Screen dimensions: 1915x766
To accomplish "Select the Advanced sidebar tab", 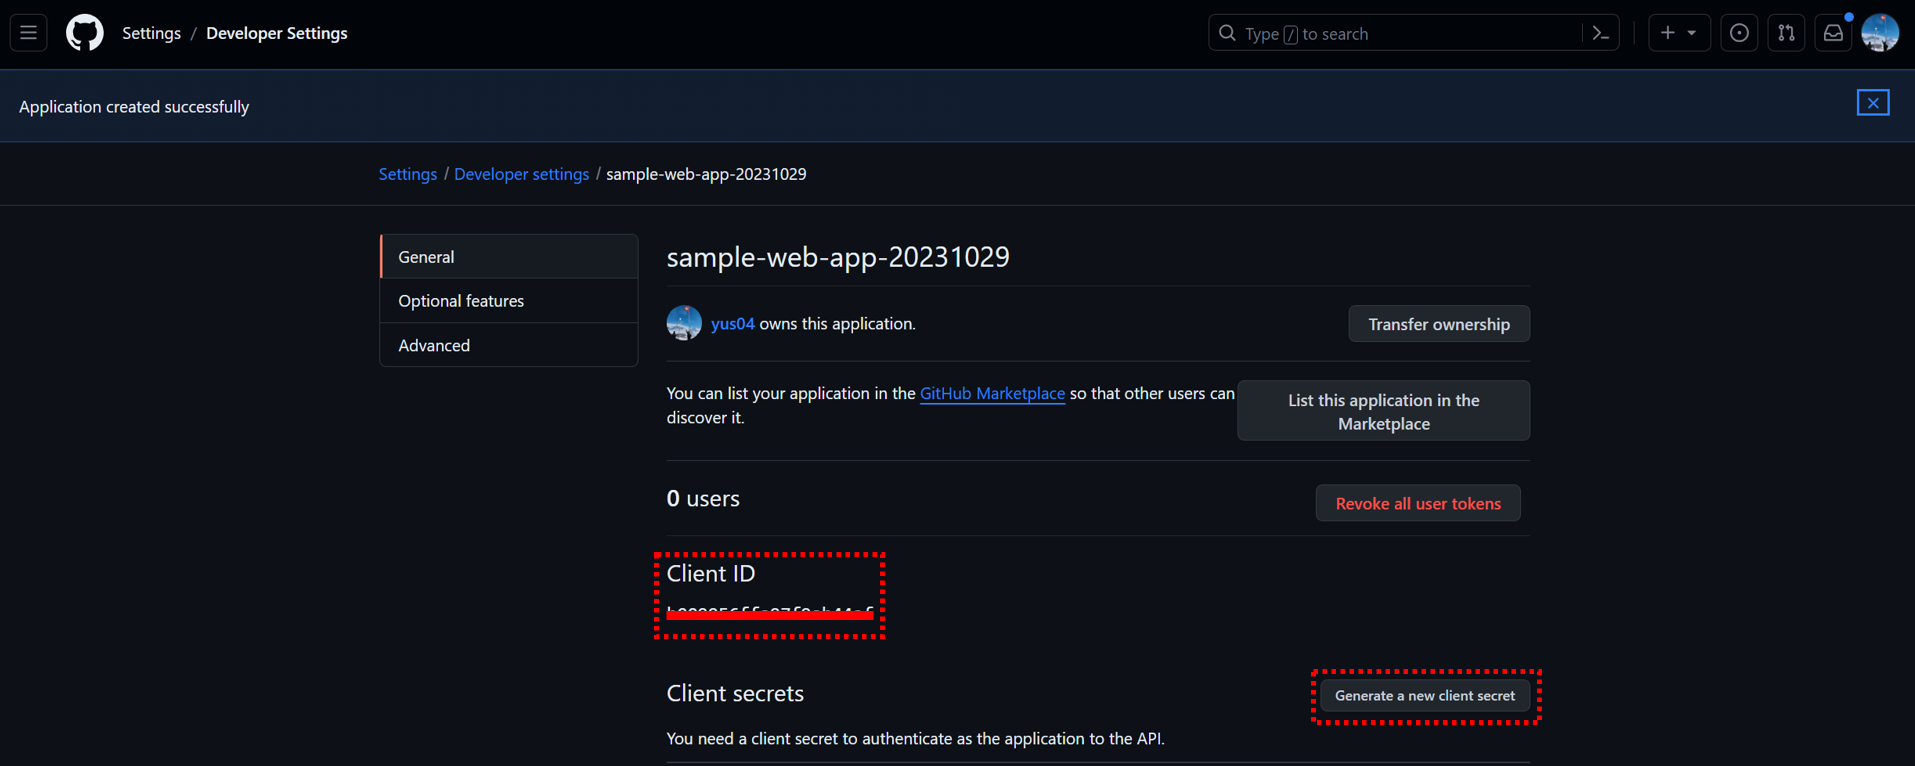I will coord(509,345).
